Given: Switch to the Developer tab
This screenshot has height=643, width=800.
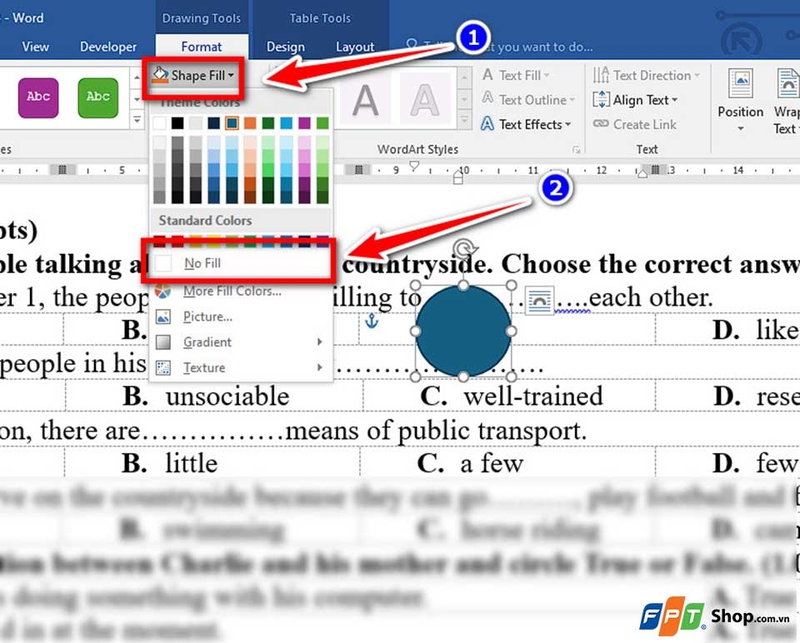Looking at the screenshot, I should coord(108,47).
